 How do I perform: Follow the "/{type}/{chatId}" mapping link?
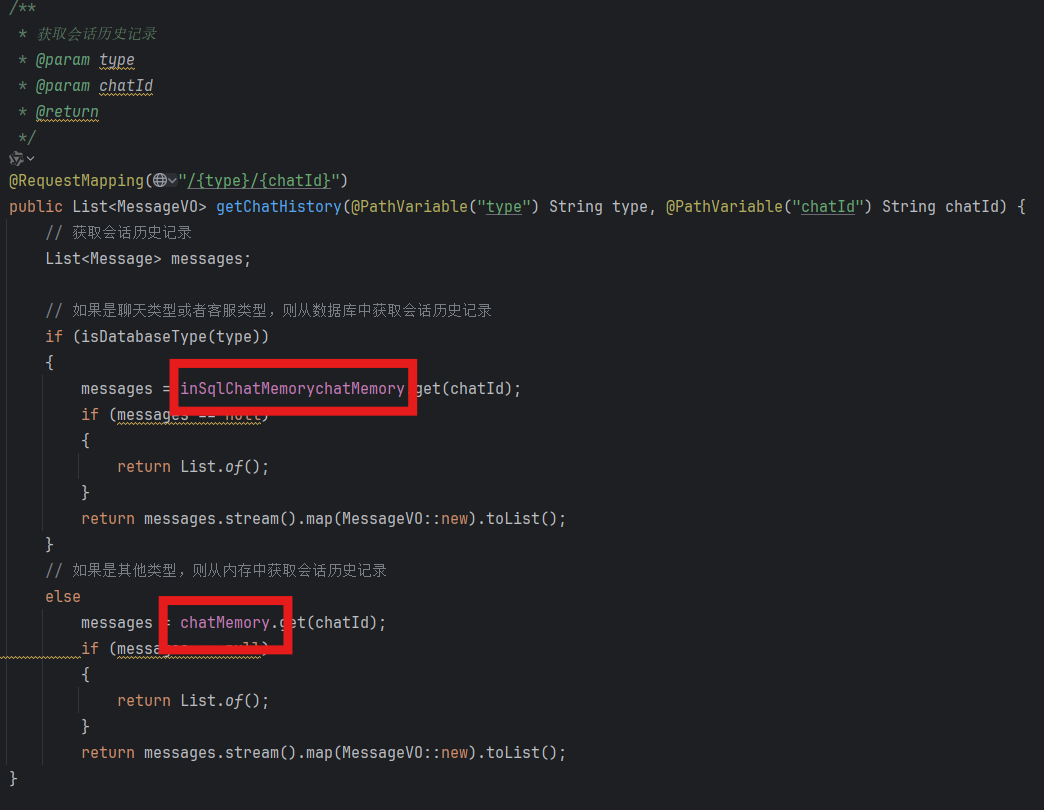click(258, 180)
